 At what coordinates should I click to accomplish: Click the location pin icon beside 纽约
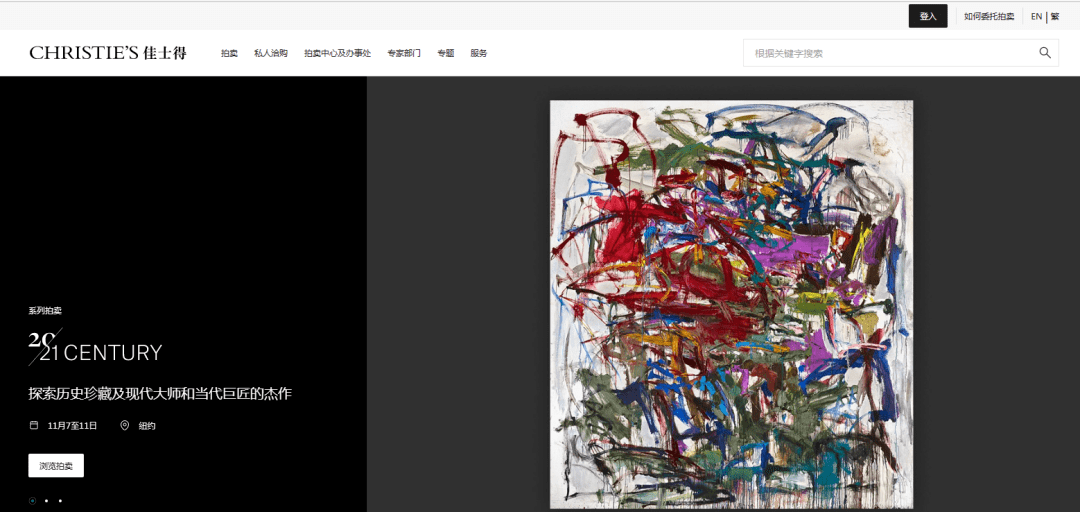tap(125, 425)
